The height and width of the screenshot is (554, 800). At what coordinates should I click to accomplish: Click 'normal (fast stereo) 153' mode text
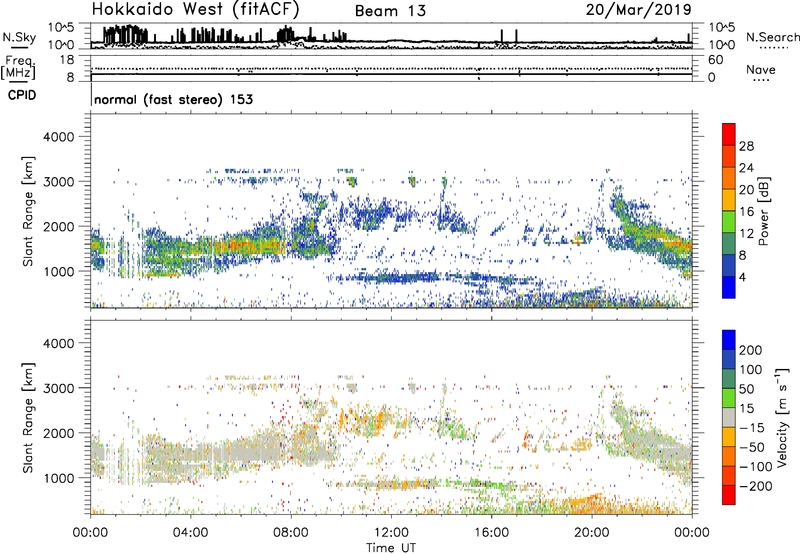pos(173,99)
